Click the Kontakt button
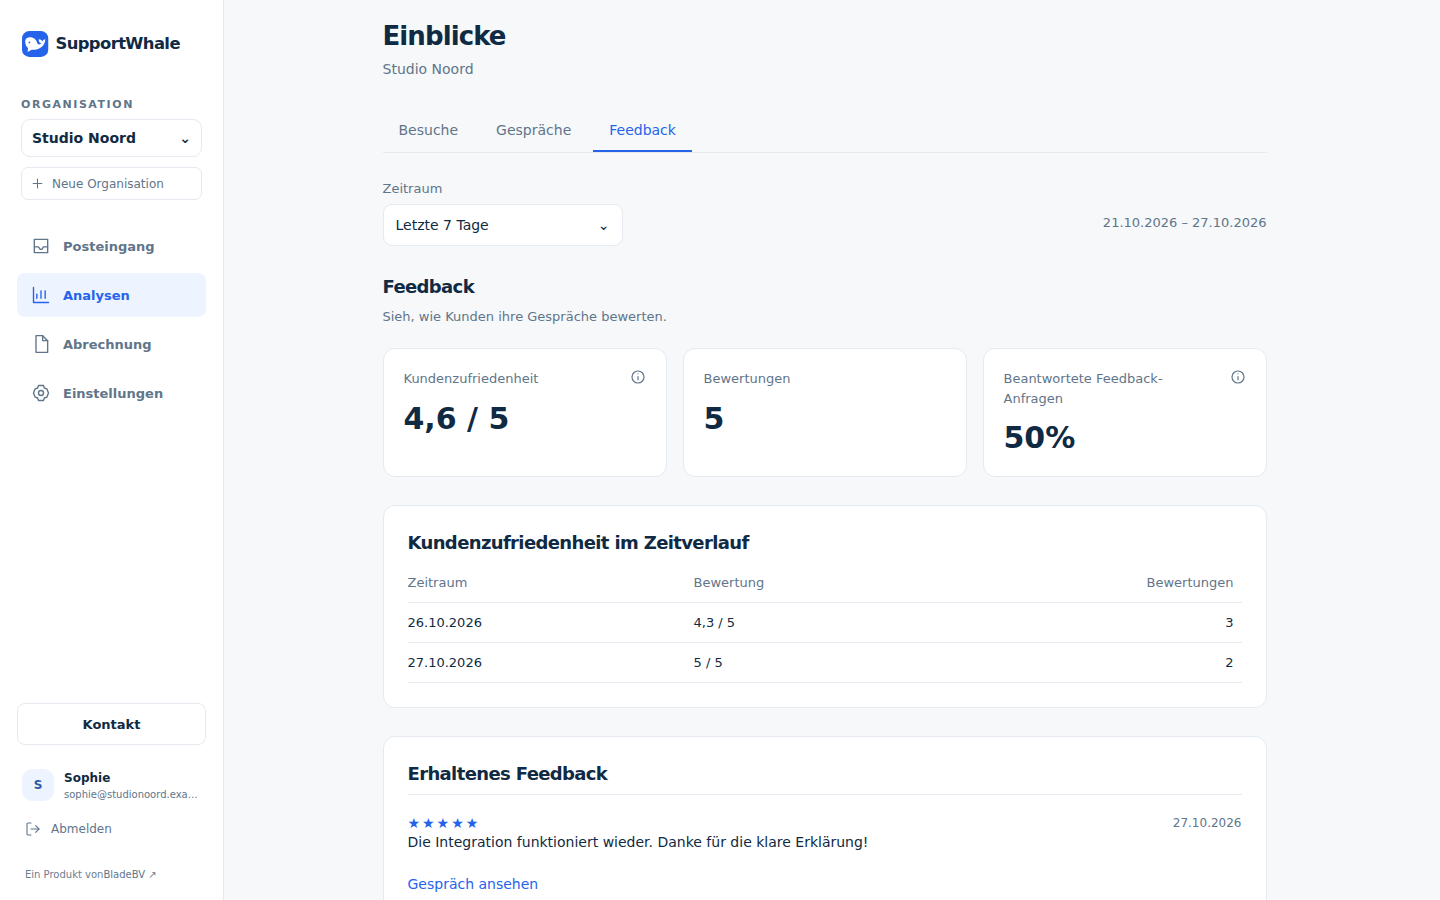1440x900 pixels. click(111, 724)
